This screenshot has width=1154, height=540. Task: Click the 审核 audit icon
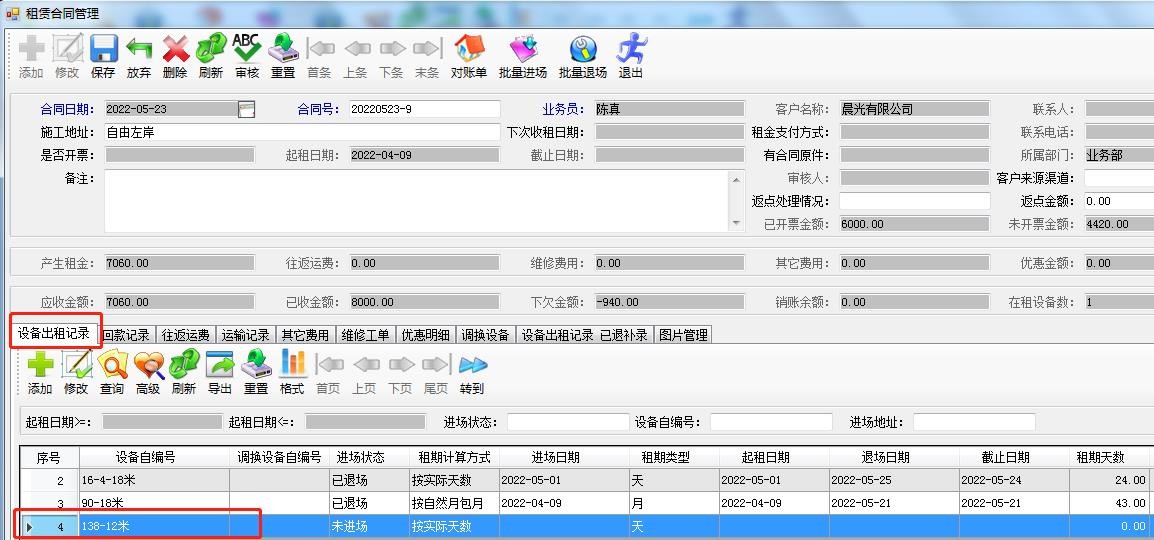point(247,49)
